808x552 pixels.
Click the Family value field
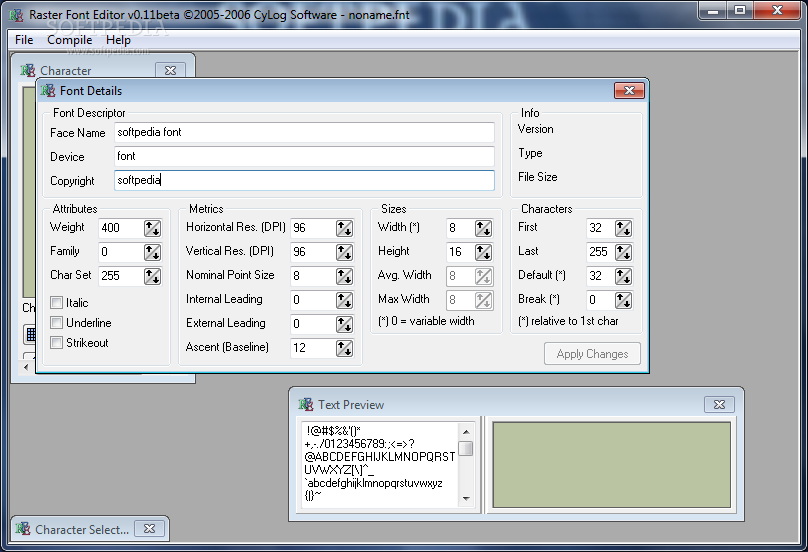tap(121, 252)
